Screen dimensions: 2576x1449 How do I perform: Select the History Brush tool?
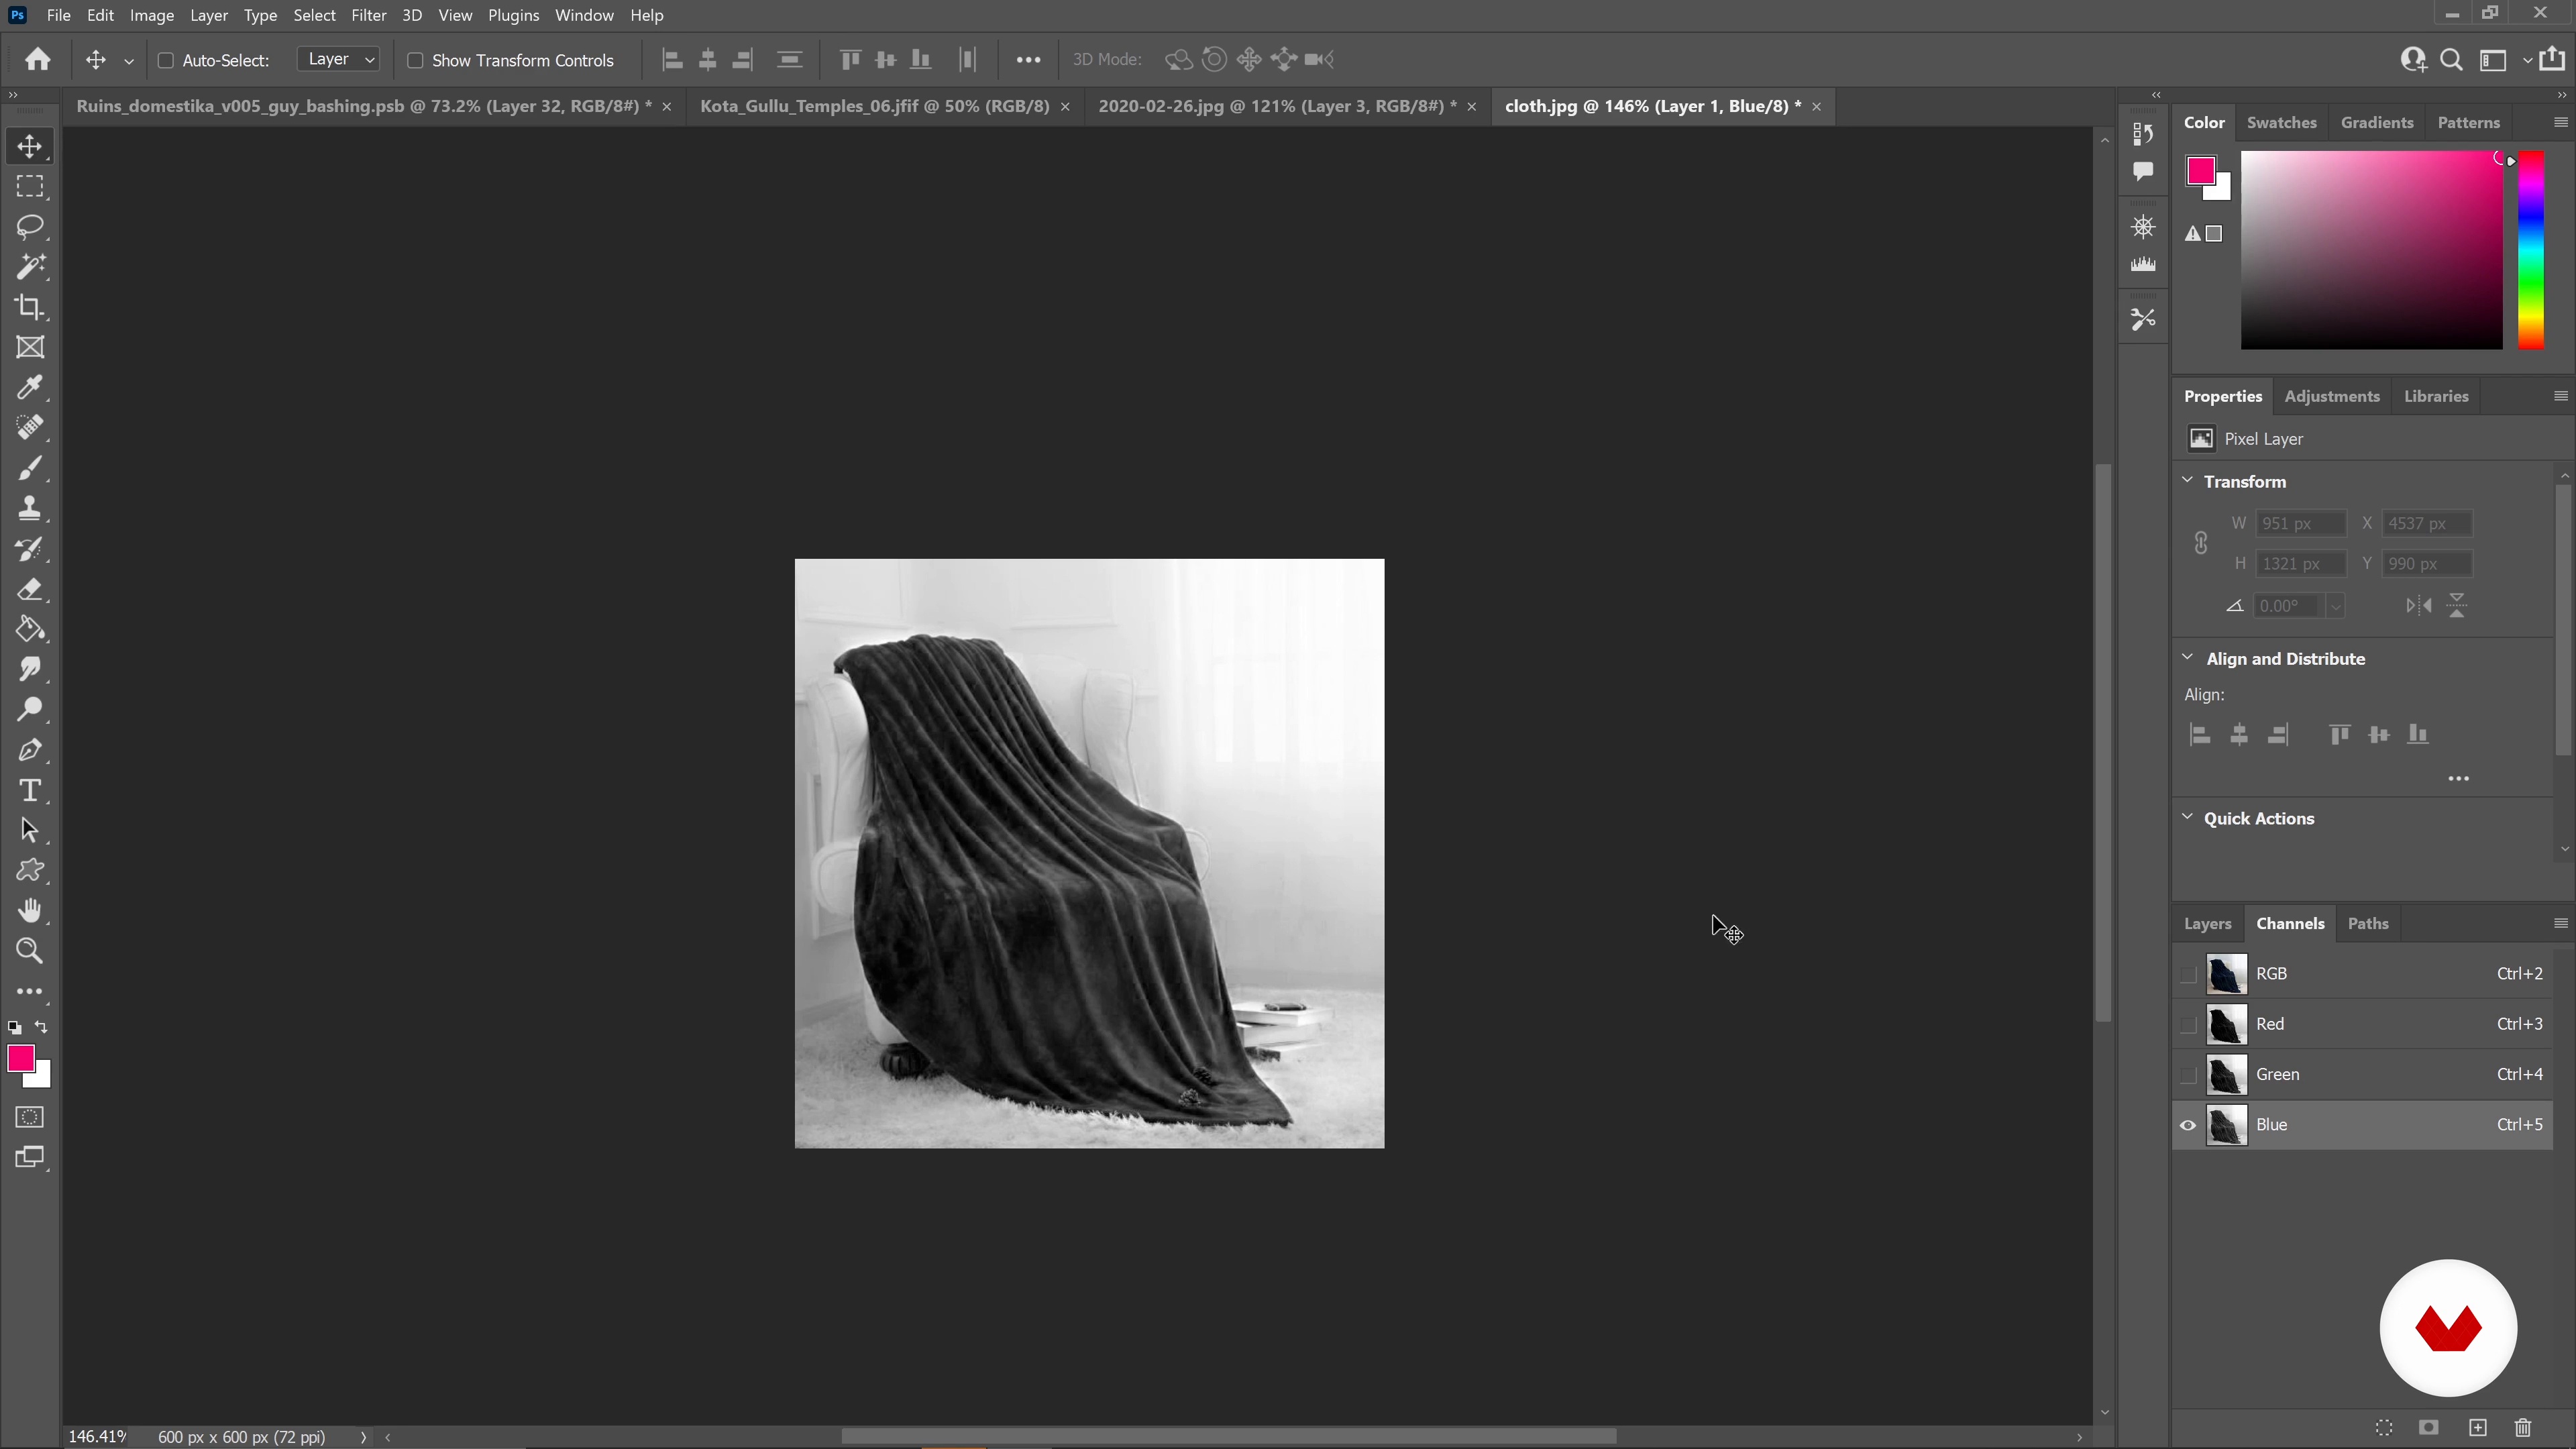(x=30, y=549)
